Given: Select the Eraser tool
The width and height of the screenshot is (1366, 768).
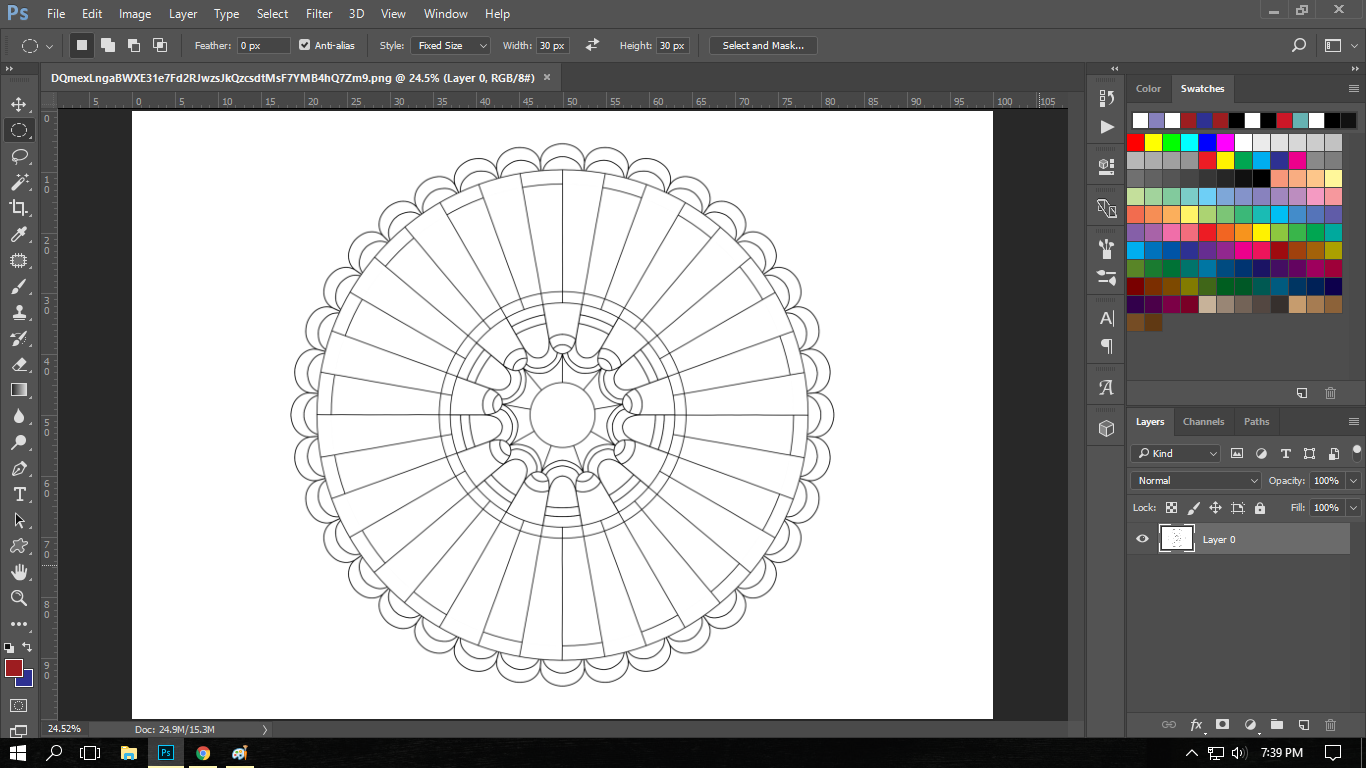Looking at the screenshot, I should point(19,364).
